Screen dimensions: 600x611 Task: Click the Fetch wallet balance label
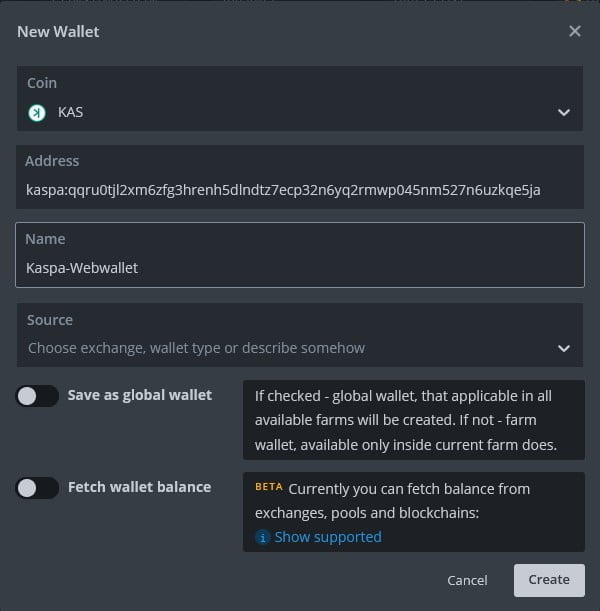tap(139, 487)
